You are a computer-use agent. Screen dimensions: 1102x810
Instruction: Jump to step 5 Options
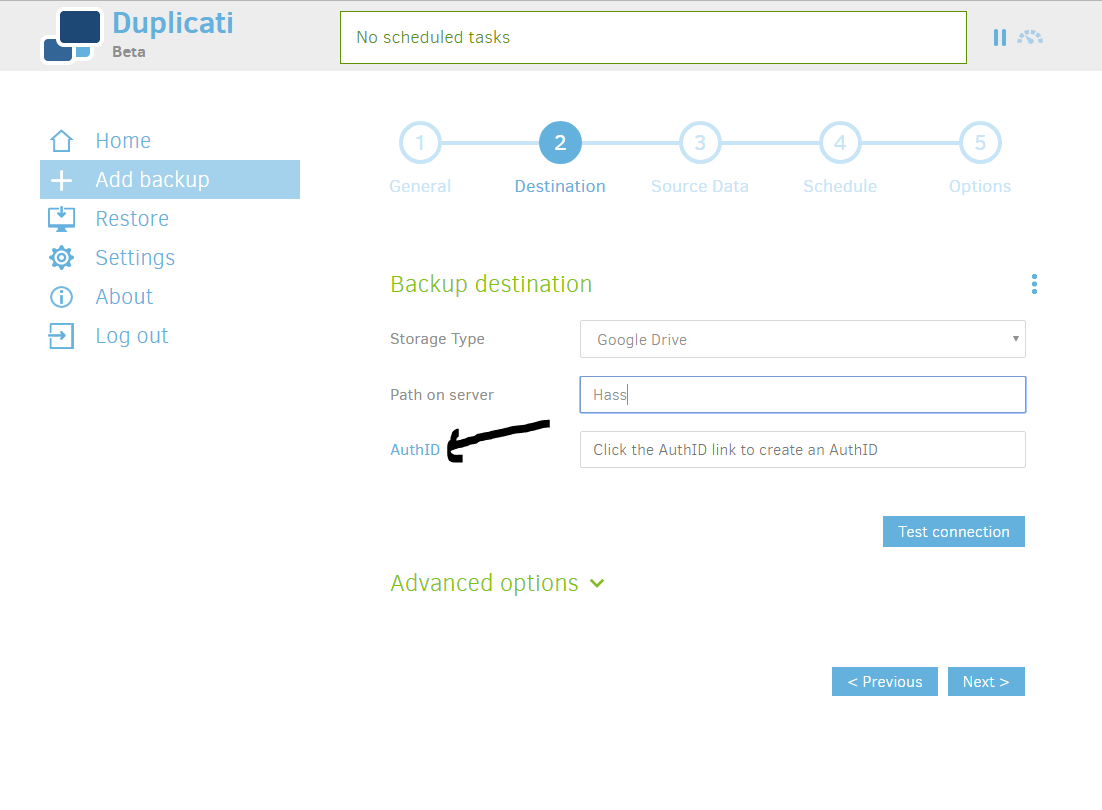click(x=980, y=143)
